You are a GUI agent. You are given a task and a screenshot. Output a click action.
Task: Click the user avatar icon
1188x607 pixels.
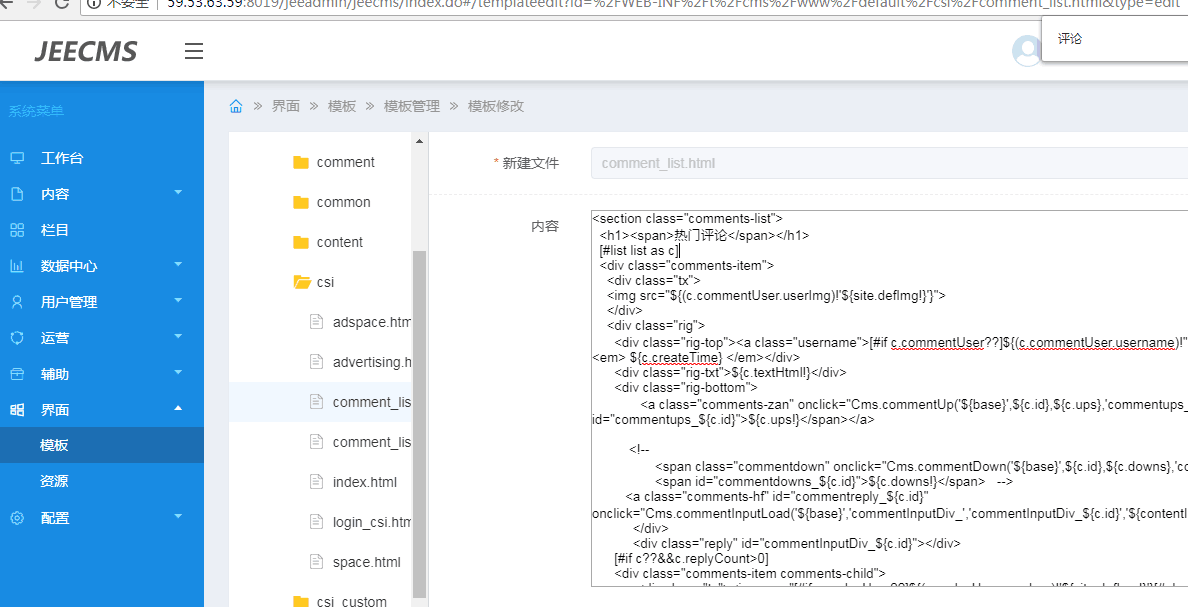click(1026, 51)
